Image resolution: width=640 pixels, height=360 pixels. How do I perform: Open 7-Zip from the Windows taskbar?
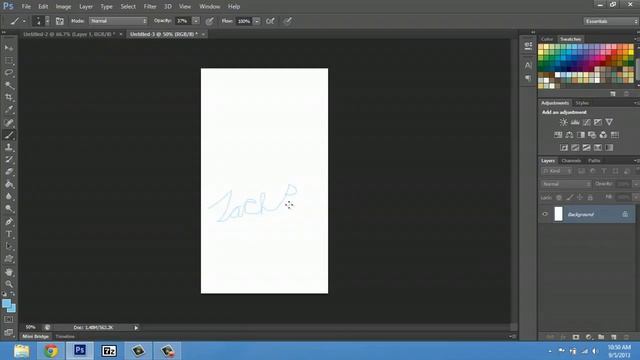coord(109,351)
